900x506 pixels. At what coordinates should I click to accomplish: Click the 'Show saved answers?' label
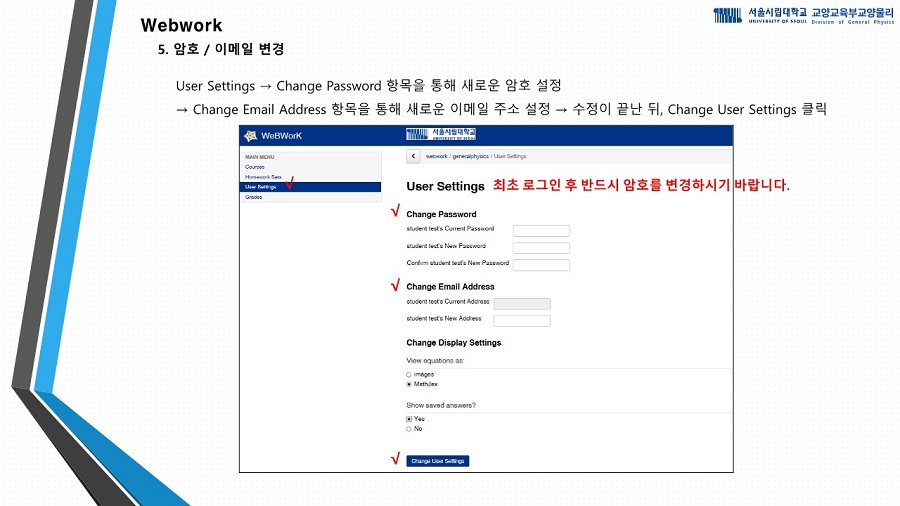pyautogui.click(x=441, y=405)
